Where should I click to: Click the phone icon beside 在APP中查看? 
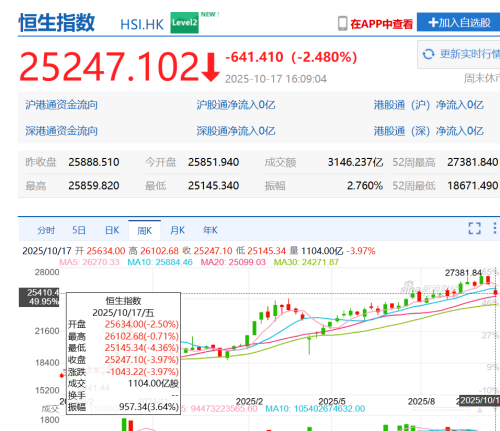point(343,24)
